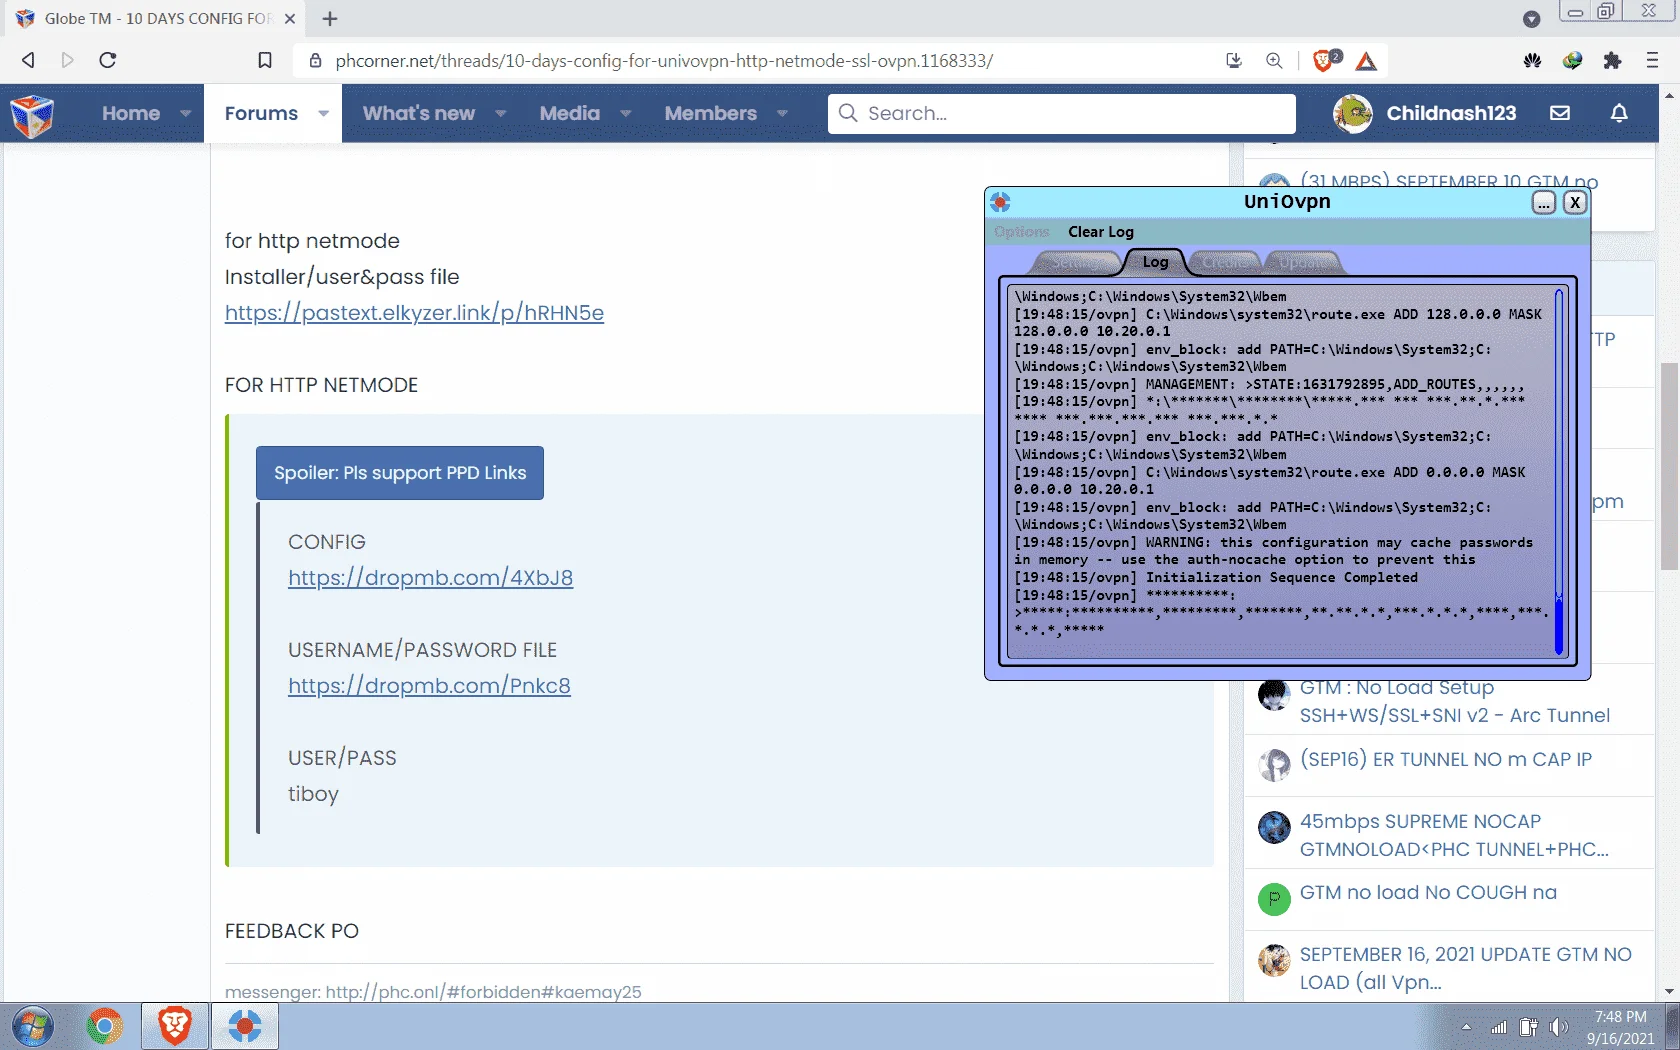Expand the Home dropdown arrow

click(185, 114)
